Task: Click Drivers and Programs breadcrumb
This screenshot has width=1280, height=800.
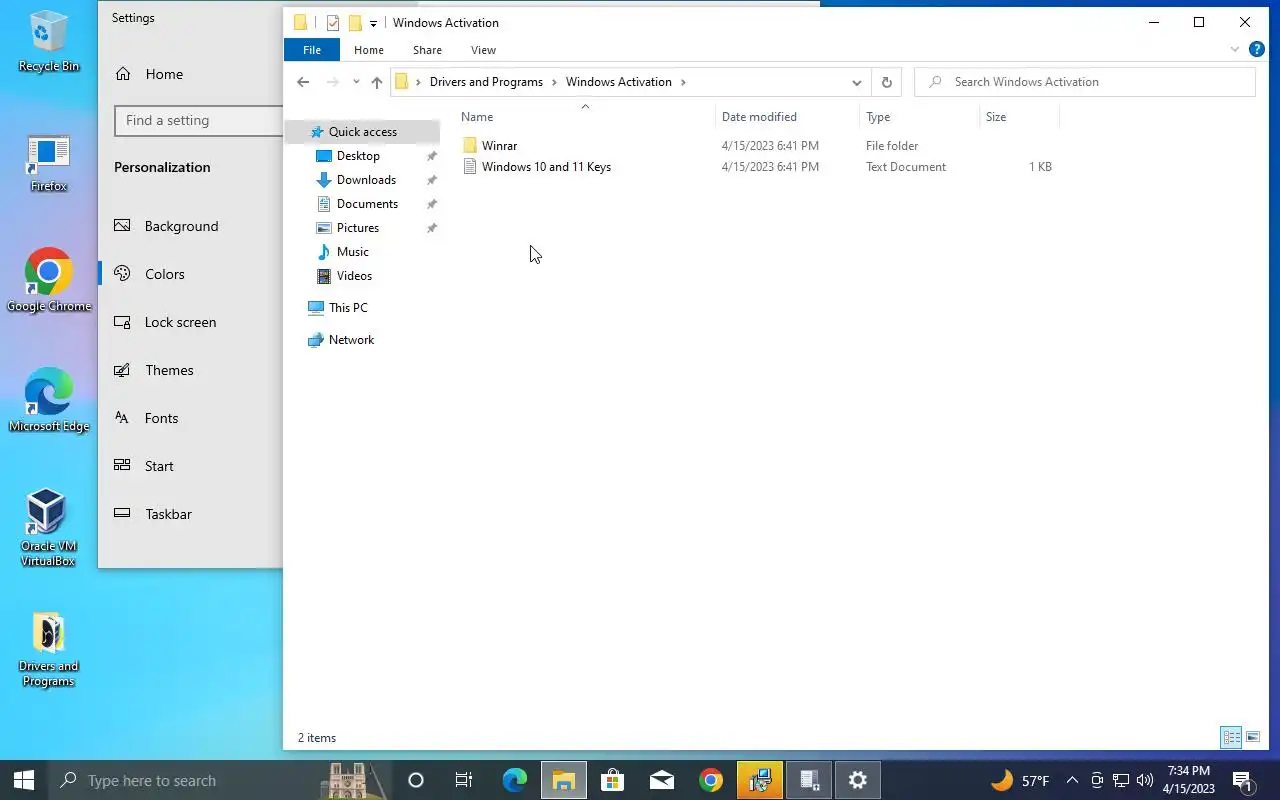Action: point(486,82)
